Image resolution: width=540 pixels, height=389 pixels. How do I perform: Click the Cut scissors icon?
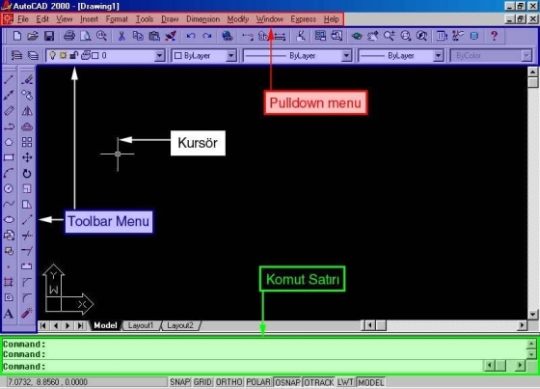(x=121, y=36)
